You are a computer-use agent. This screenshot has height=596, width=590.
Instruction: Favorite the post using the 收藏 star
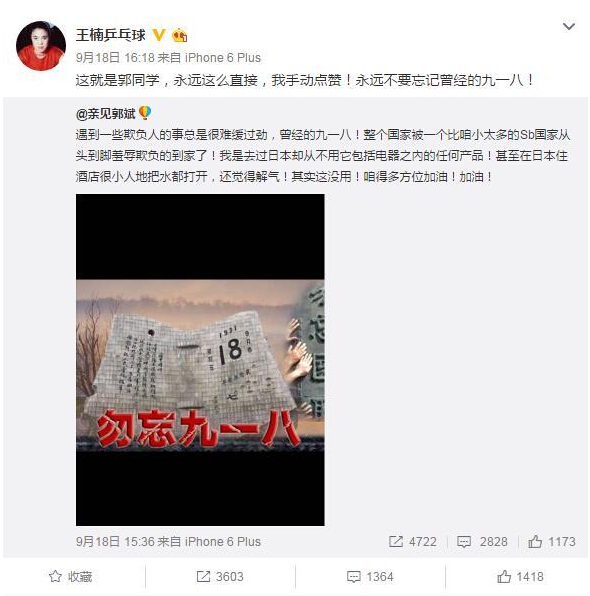[56, 576]
